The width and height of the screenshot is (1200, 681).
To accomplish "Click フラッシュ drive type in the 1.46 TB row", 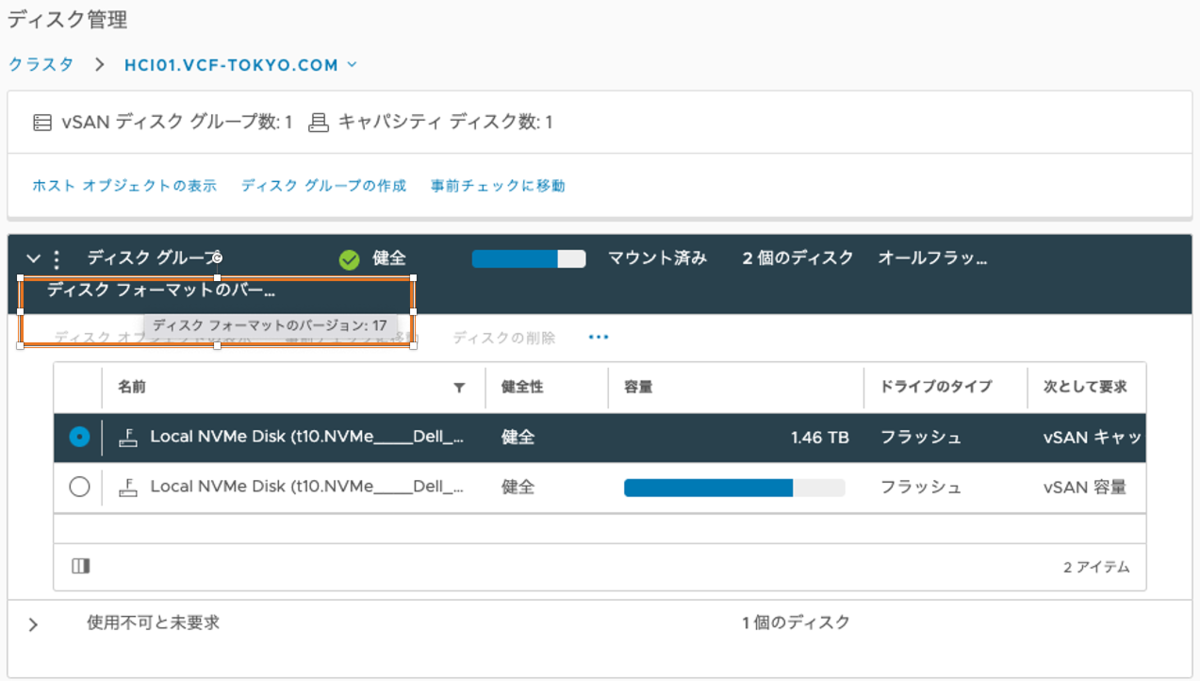I will 921,437.
